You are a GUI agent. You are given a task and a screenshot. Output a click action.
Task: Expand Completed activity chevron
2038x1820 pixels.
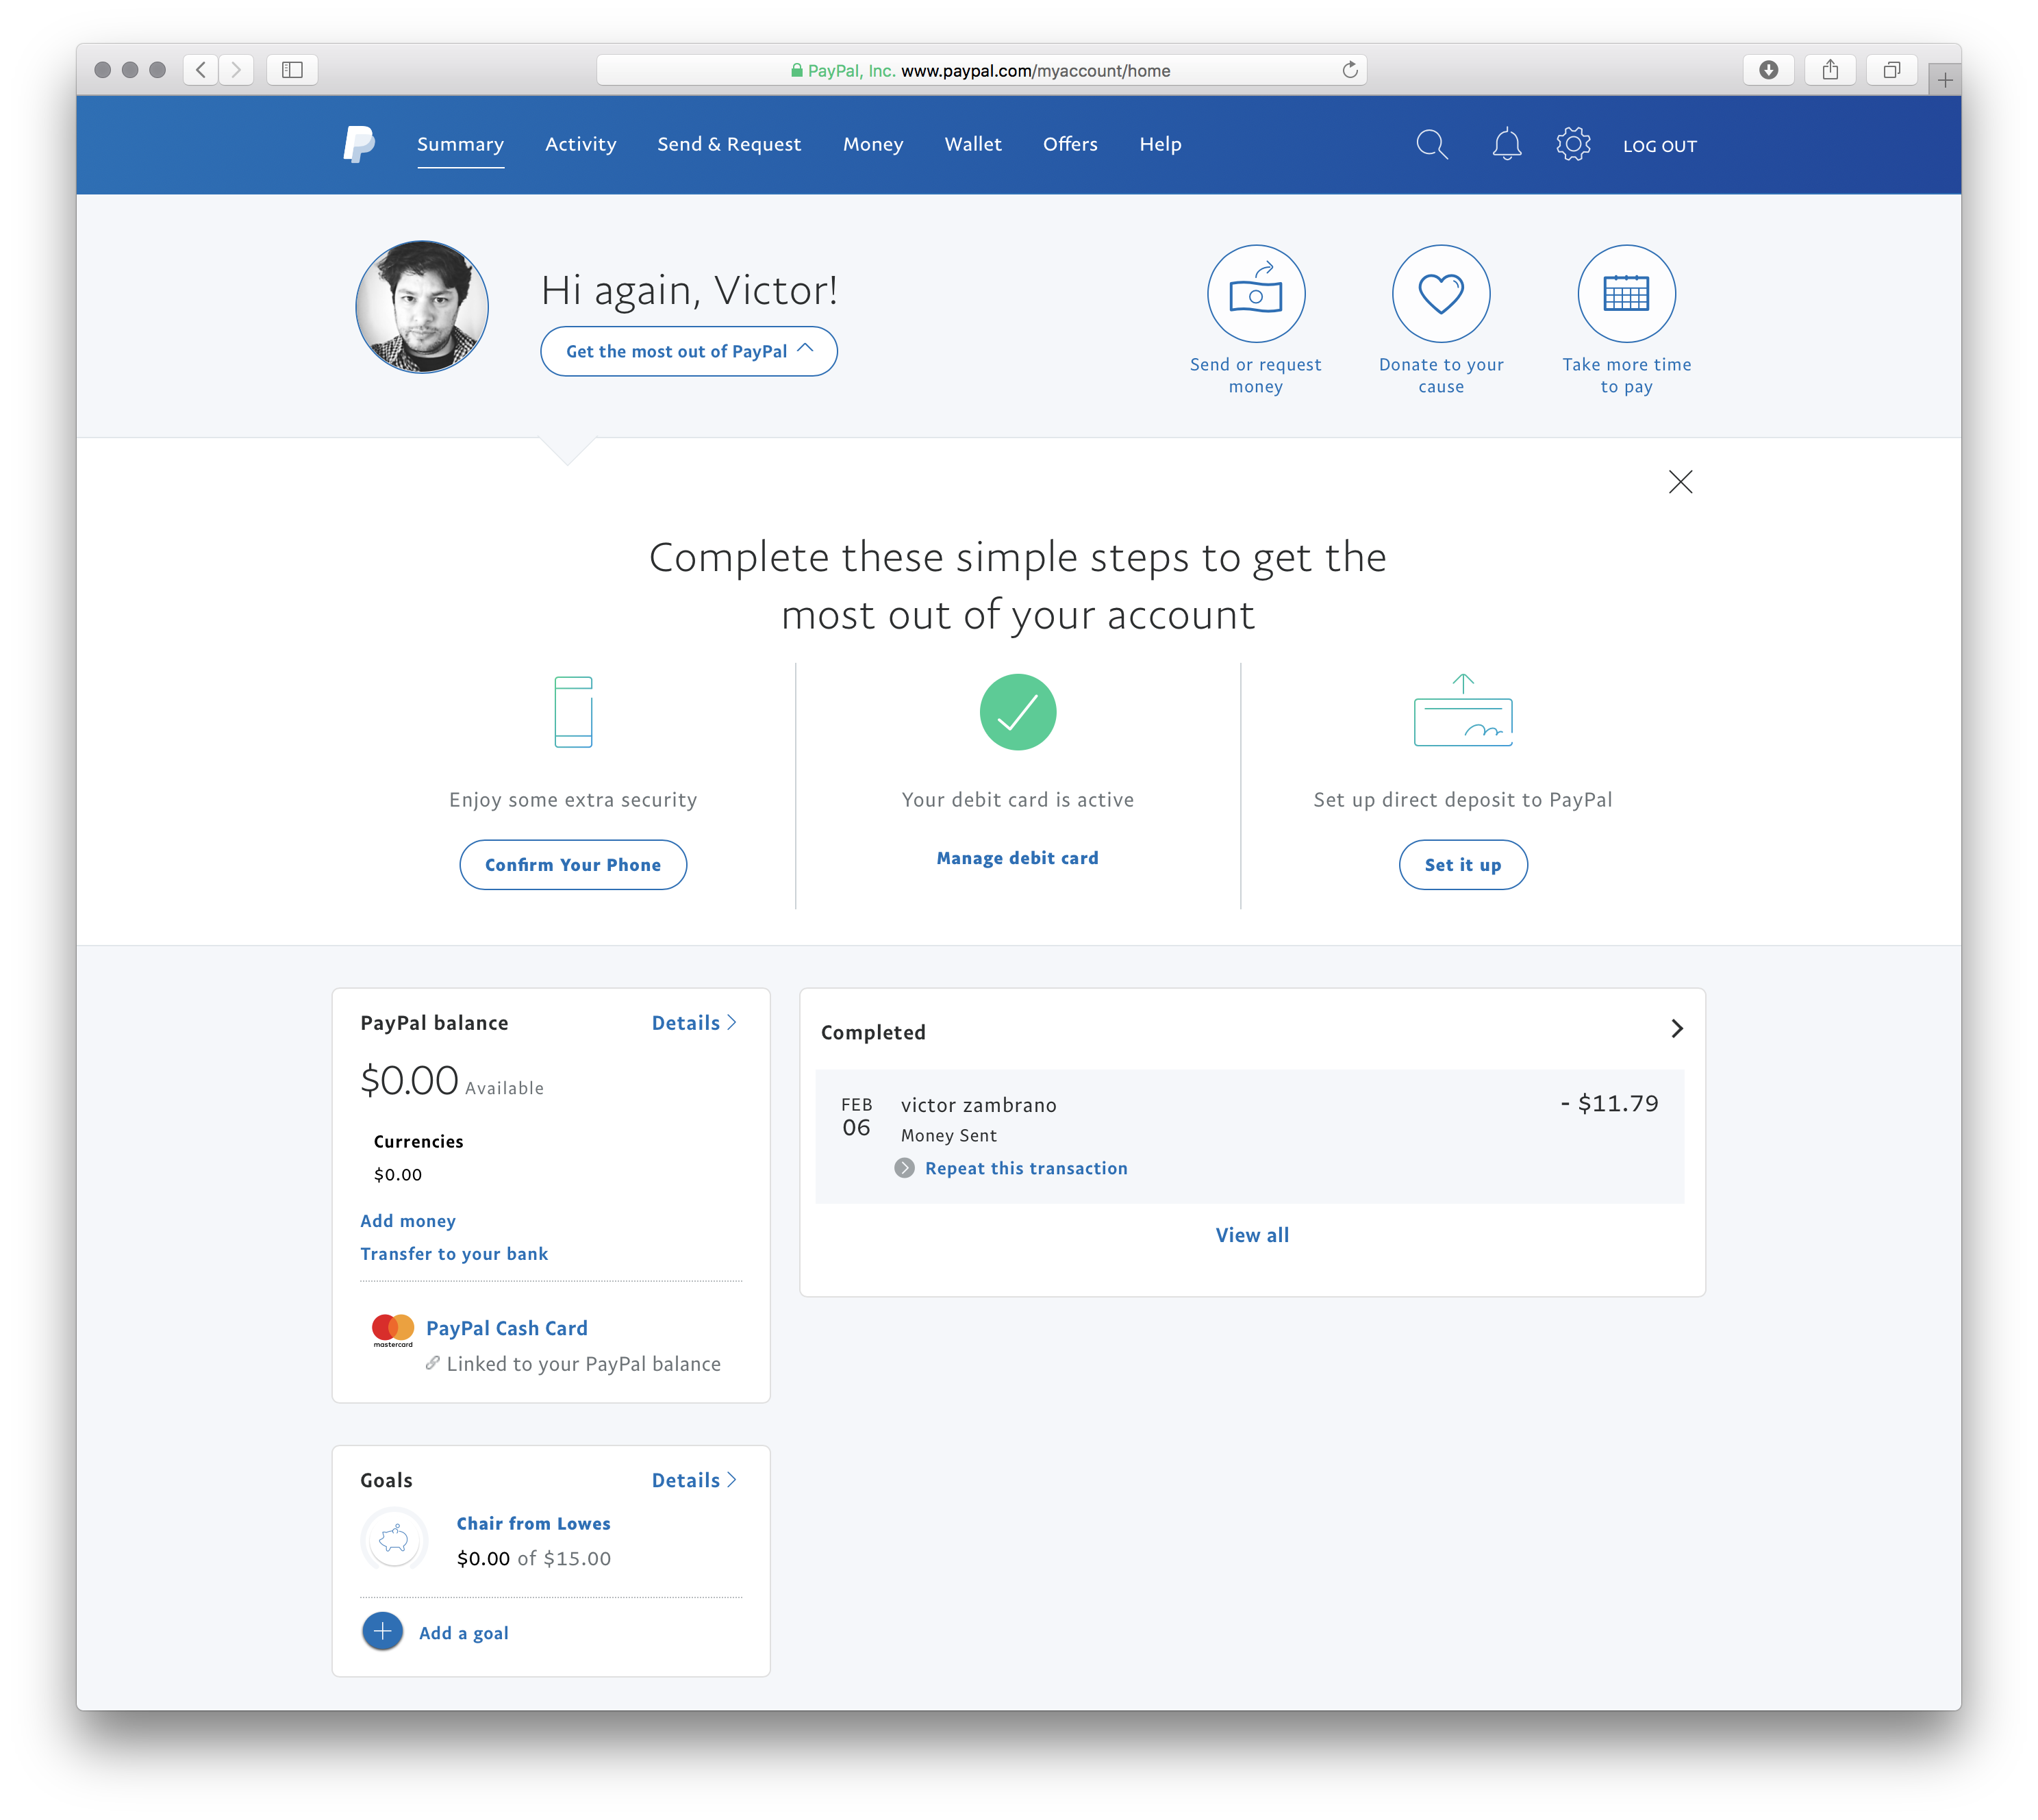pyautogui.click(x=1677, y=1028)
